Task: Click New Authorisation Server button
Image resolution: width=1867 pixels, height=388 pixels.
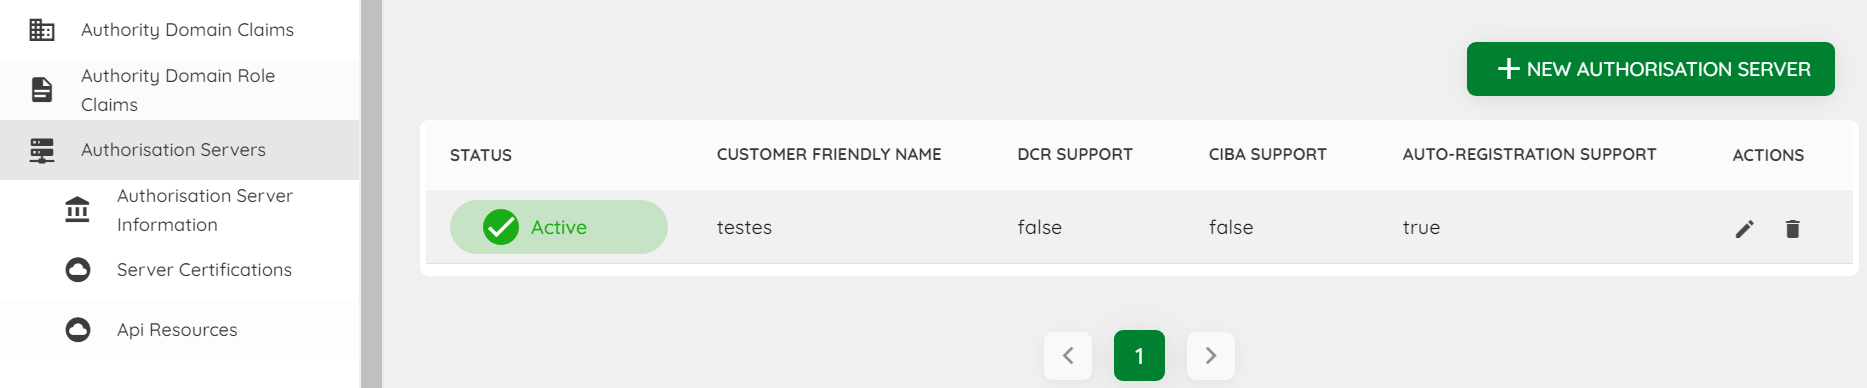Action: click(1650, 69)
